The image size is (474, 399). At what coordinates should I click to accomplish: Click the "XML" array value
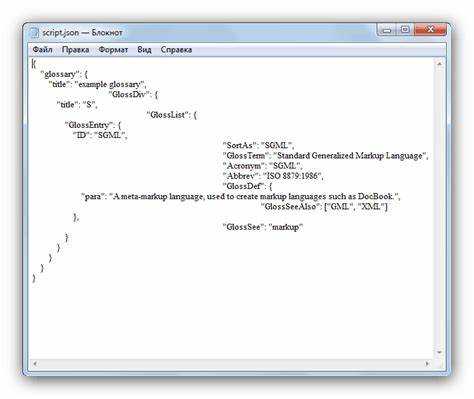click(371, 207)
